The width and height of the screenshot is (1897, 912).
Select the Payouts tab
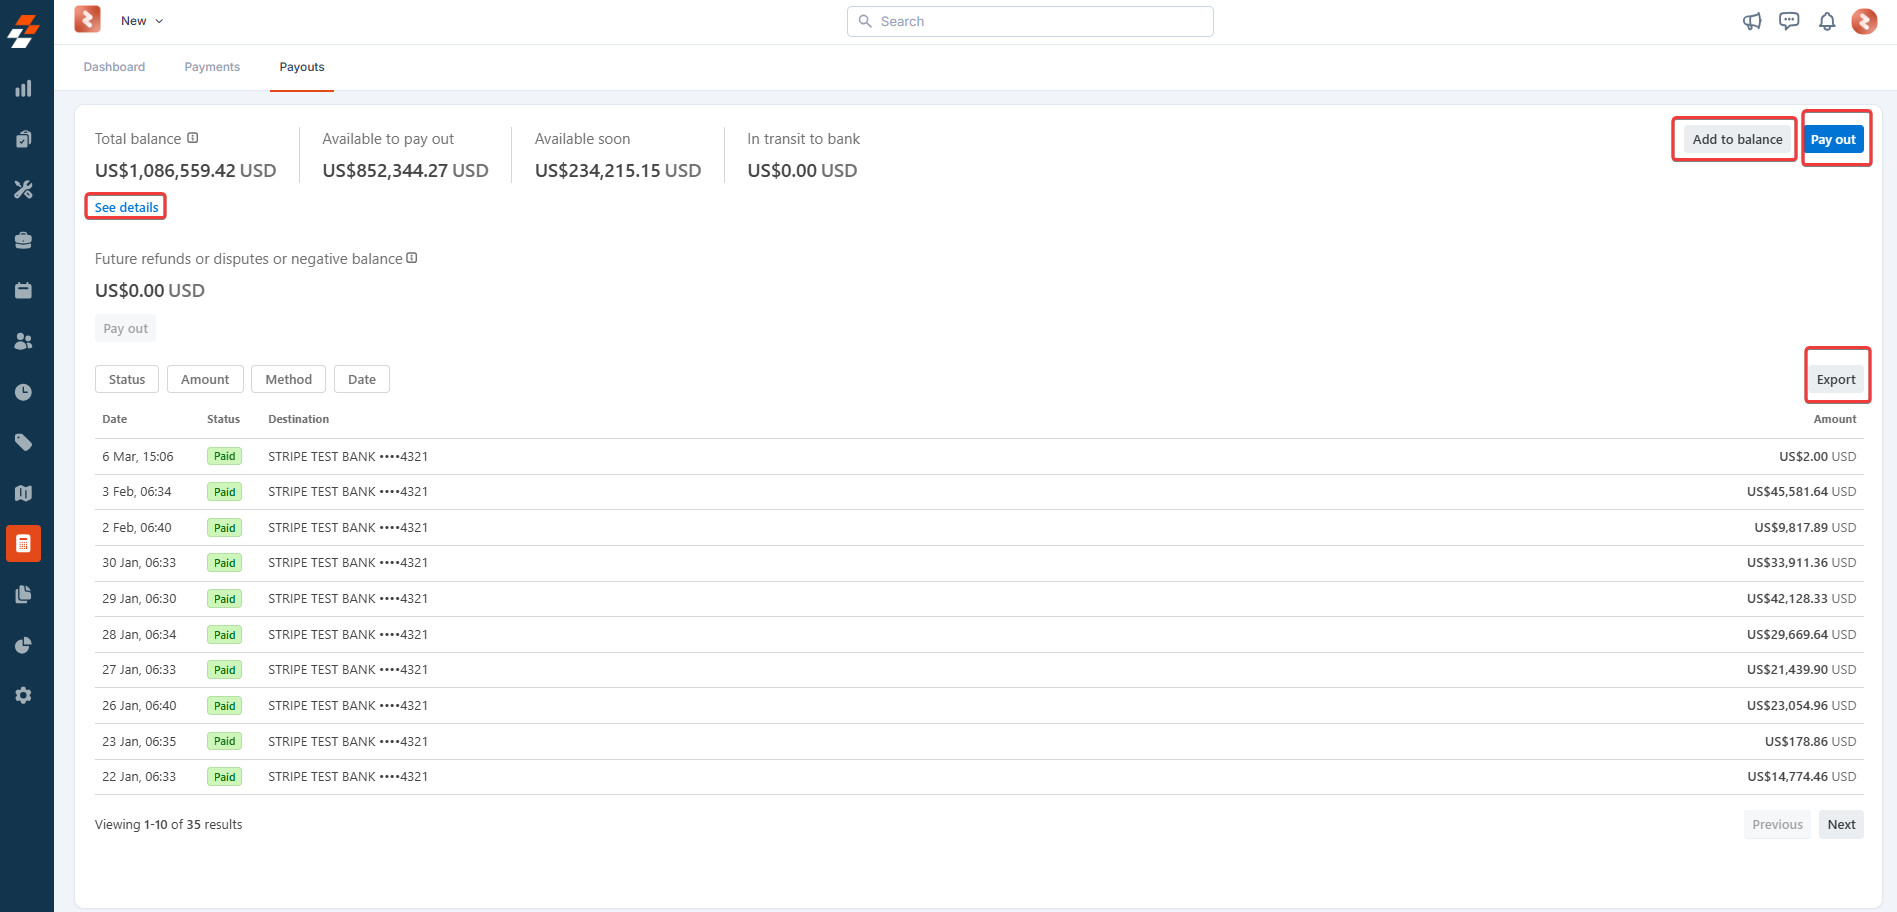[302, 67]
